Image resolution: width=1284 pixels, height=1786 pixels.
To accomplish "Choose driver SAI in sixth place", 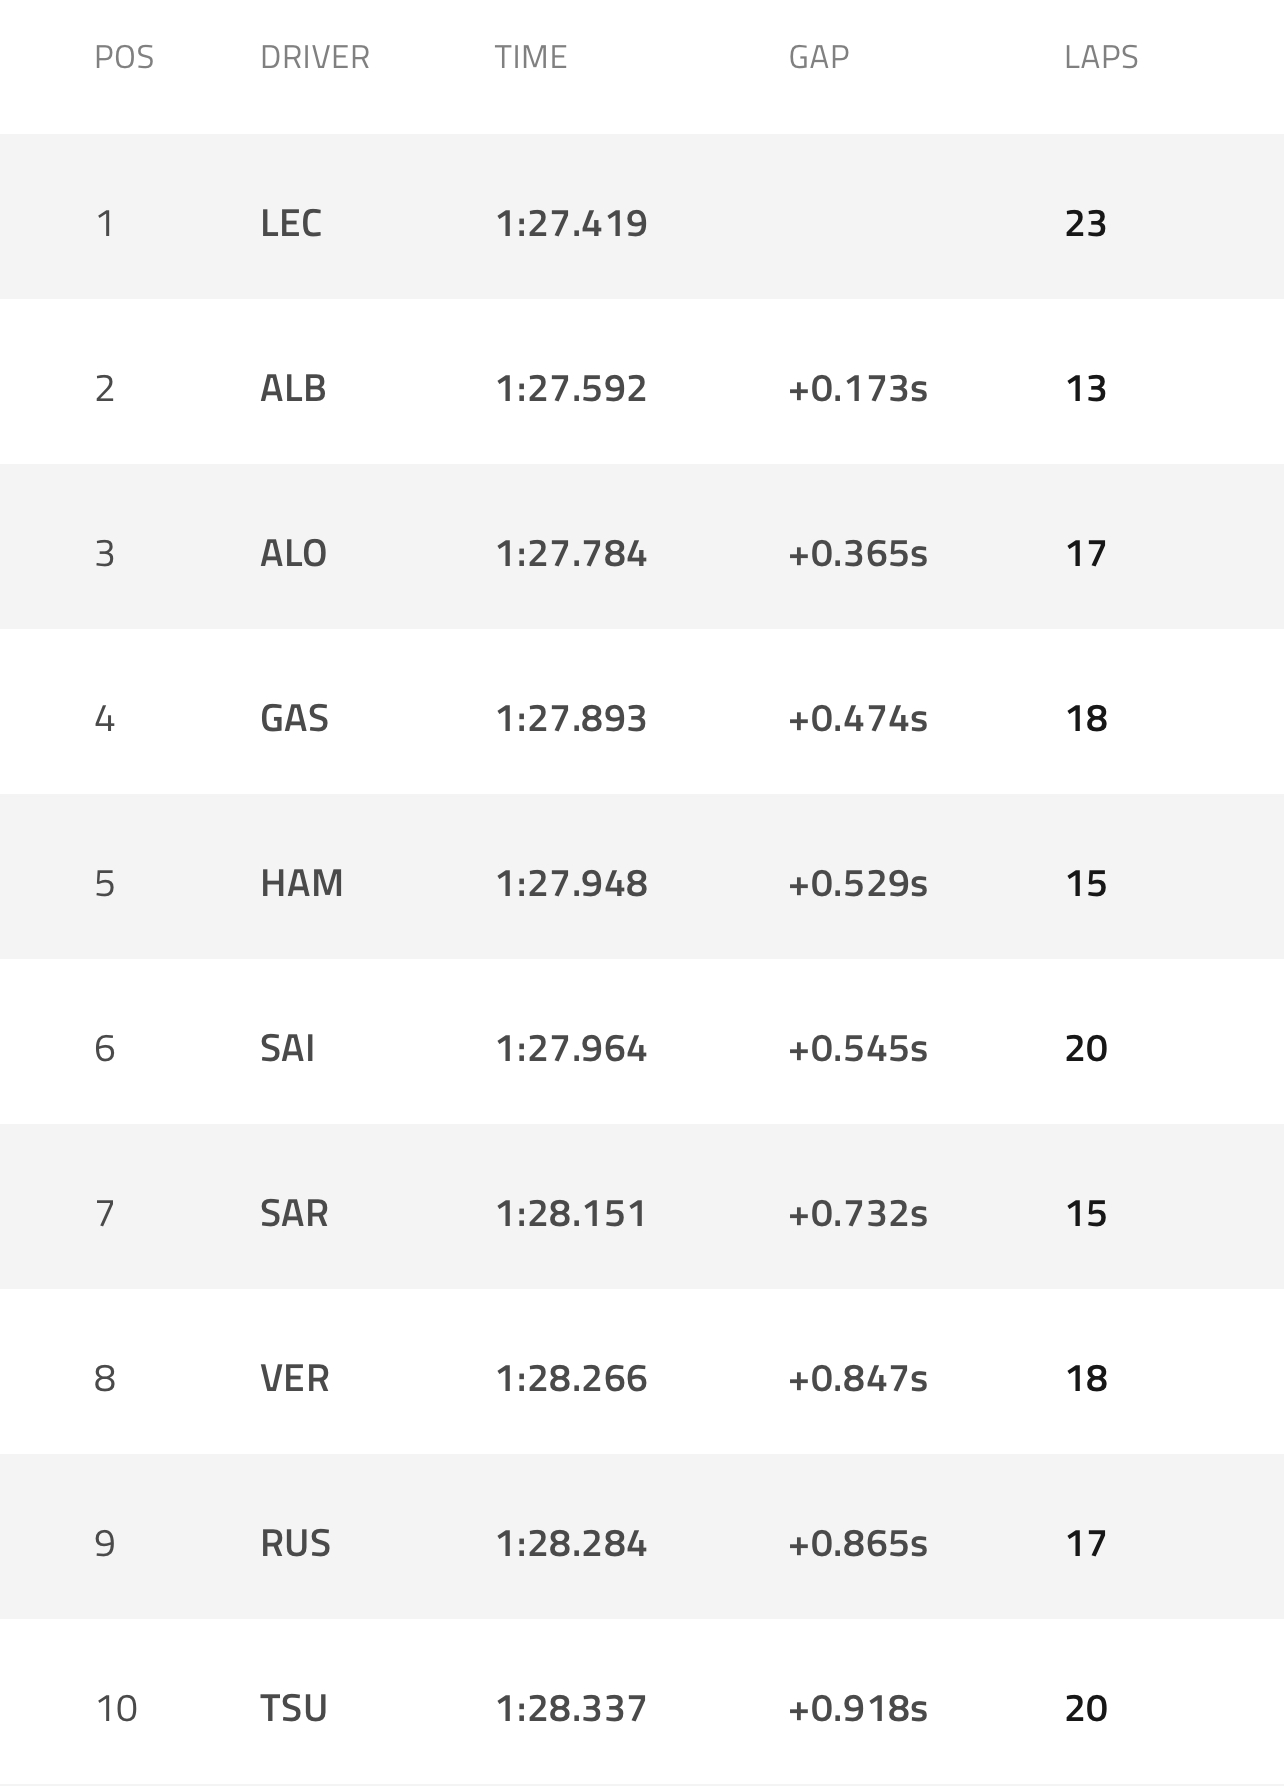I will pyautogui.click(x=287, y=1048).
